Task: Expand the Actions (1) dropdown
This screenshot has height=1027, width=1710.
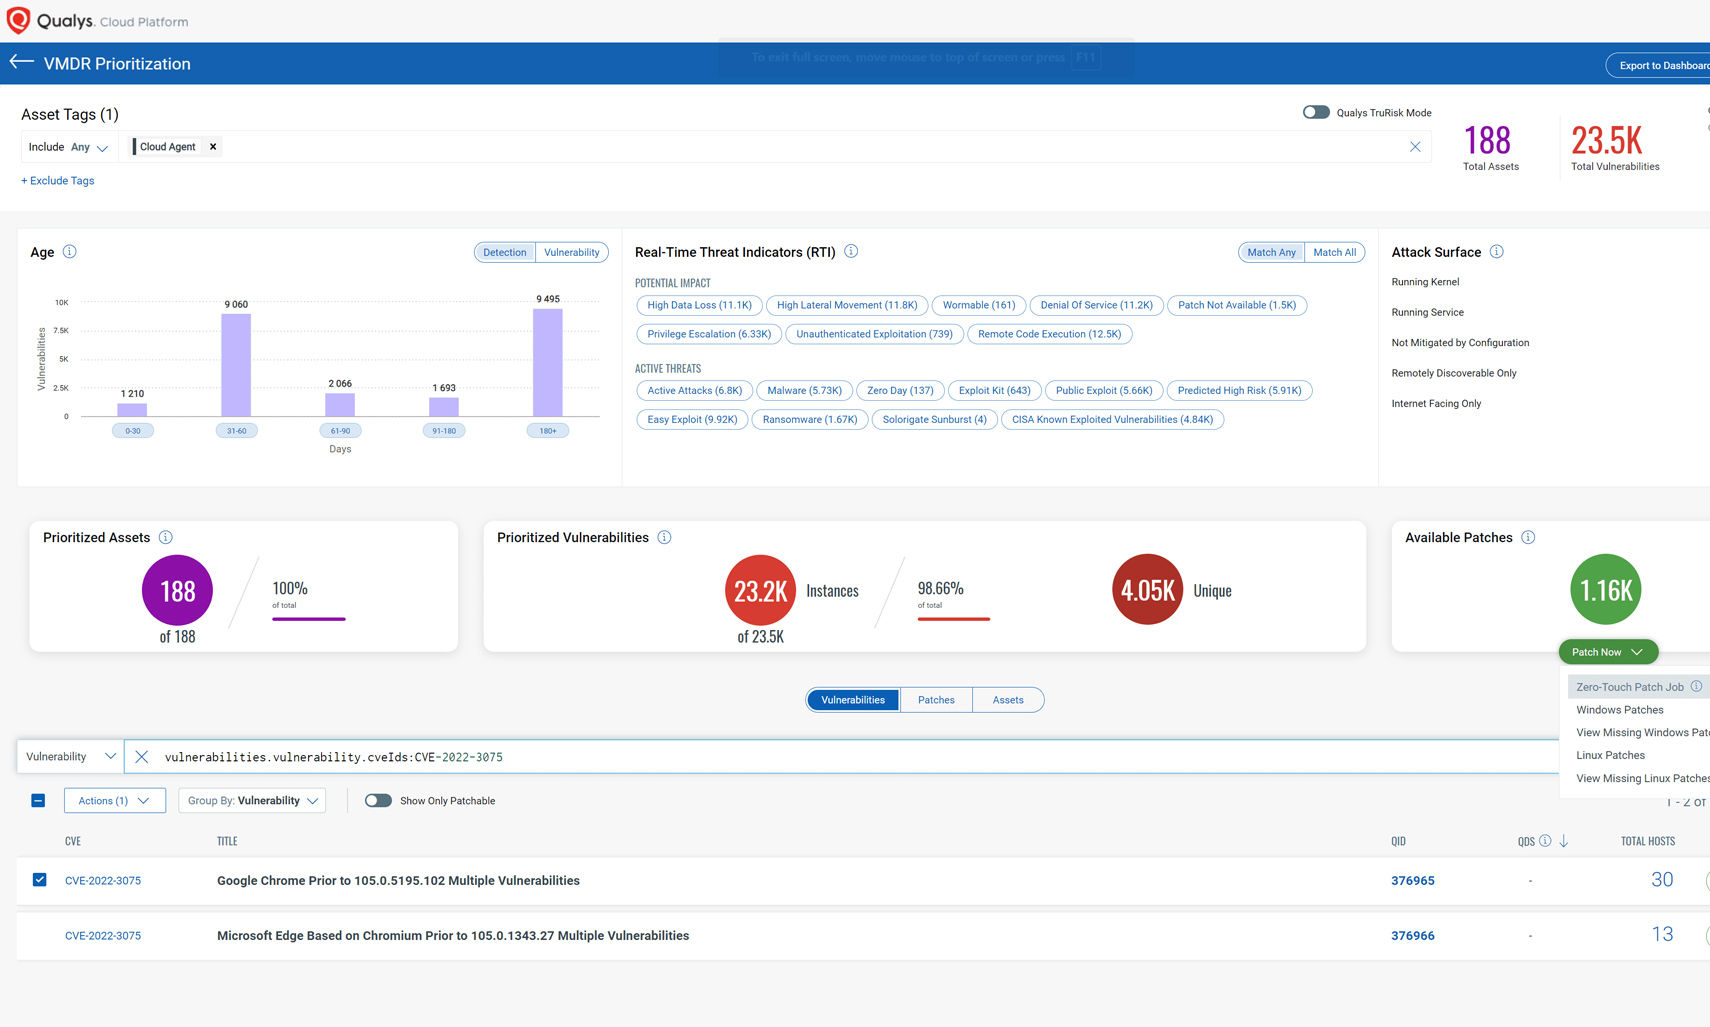Action: tap(114, 801)
